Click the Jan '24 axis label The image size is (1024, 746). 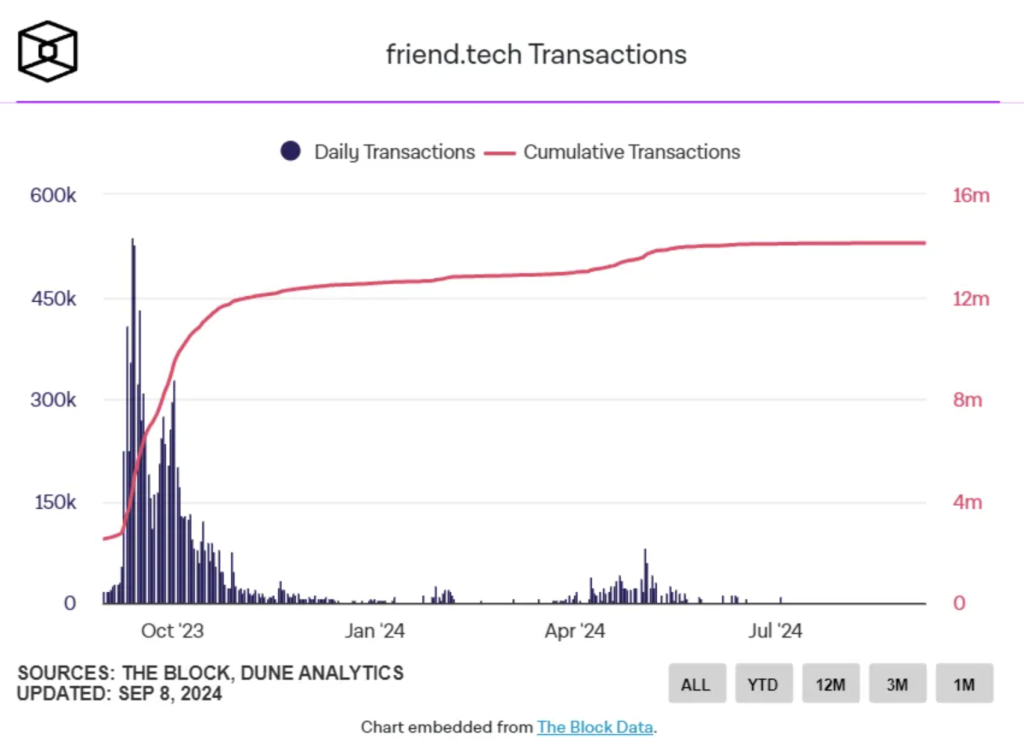tap(375, 630)
